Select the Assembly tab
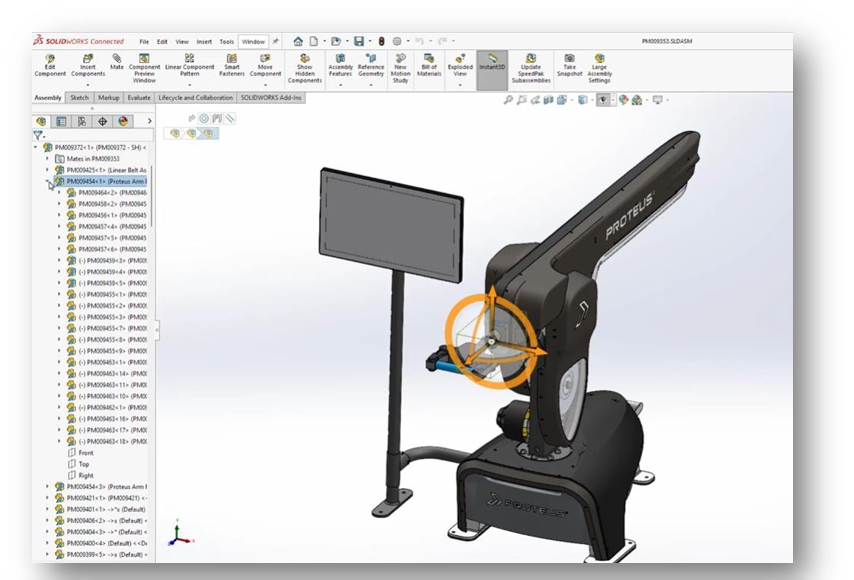The image size is (854, 580). 48,98
